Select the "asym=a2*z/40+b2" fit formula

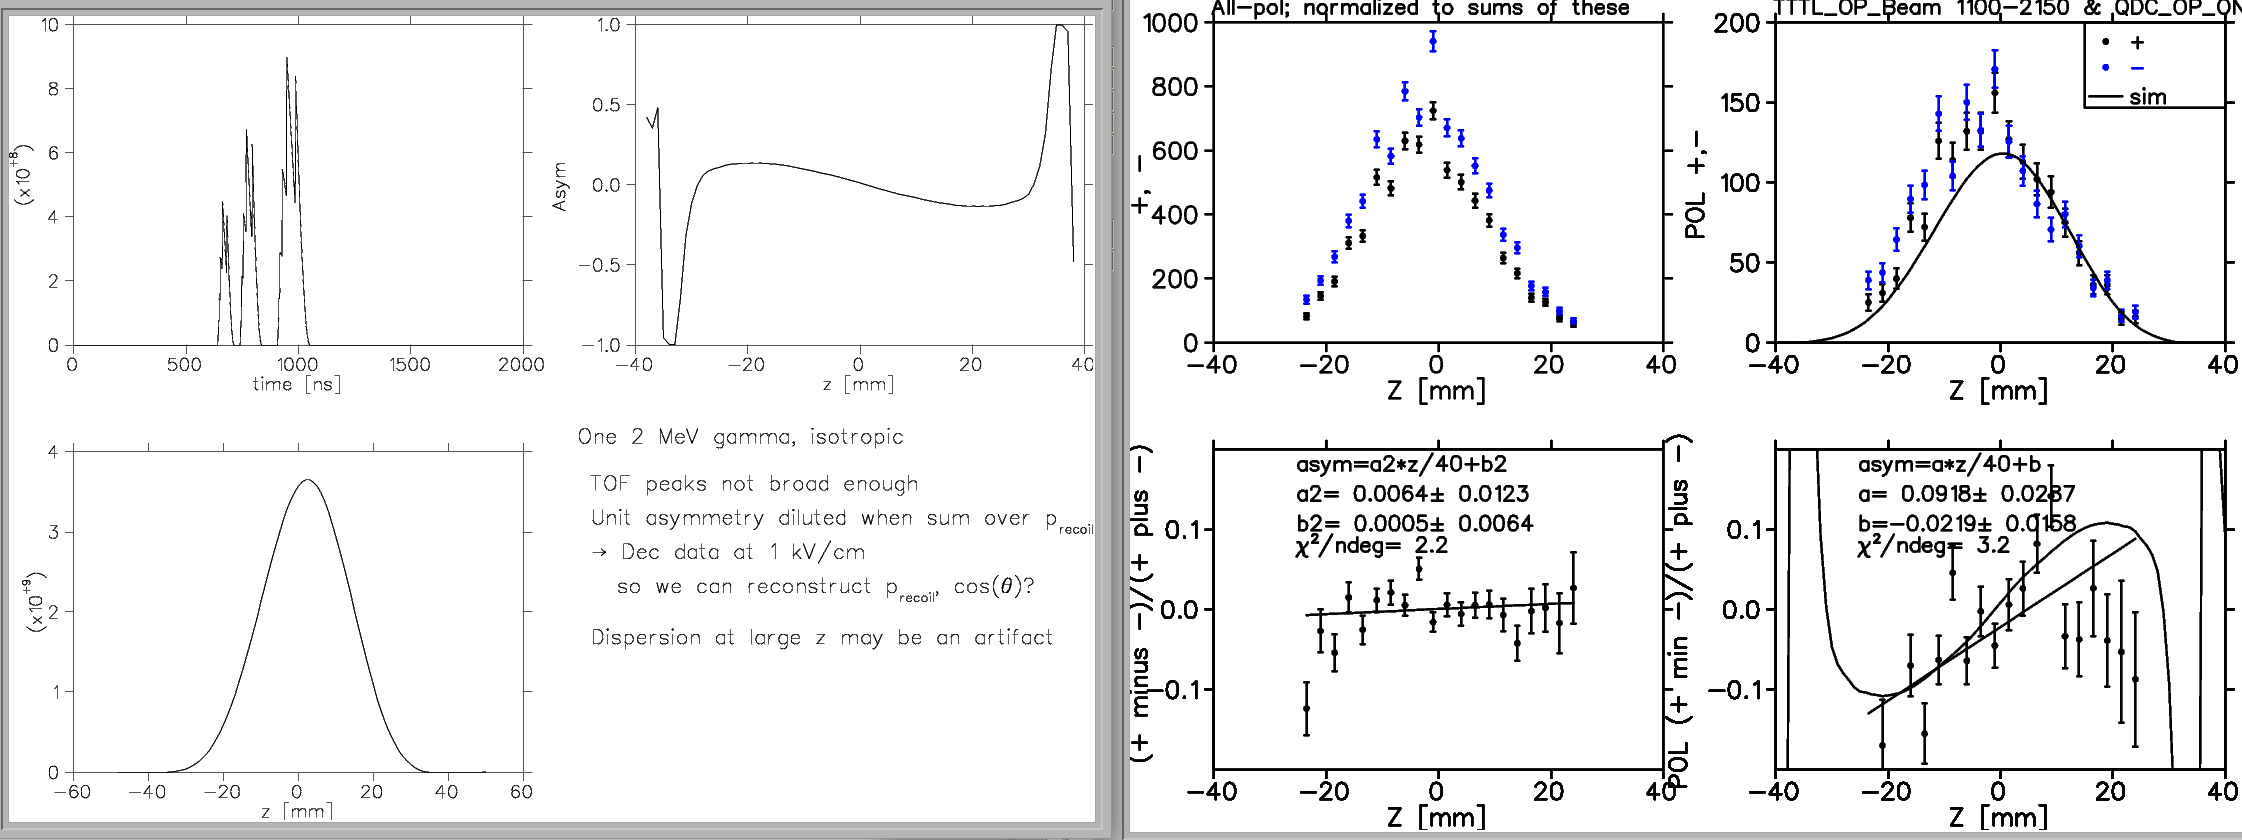[x=1401, y=465]
